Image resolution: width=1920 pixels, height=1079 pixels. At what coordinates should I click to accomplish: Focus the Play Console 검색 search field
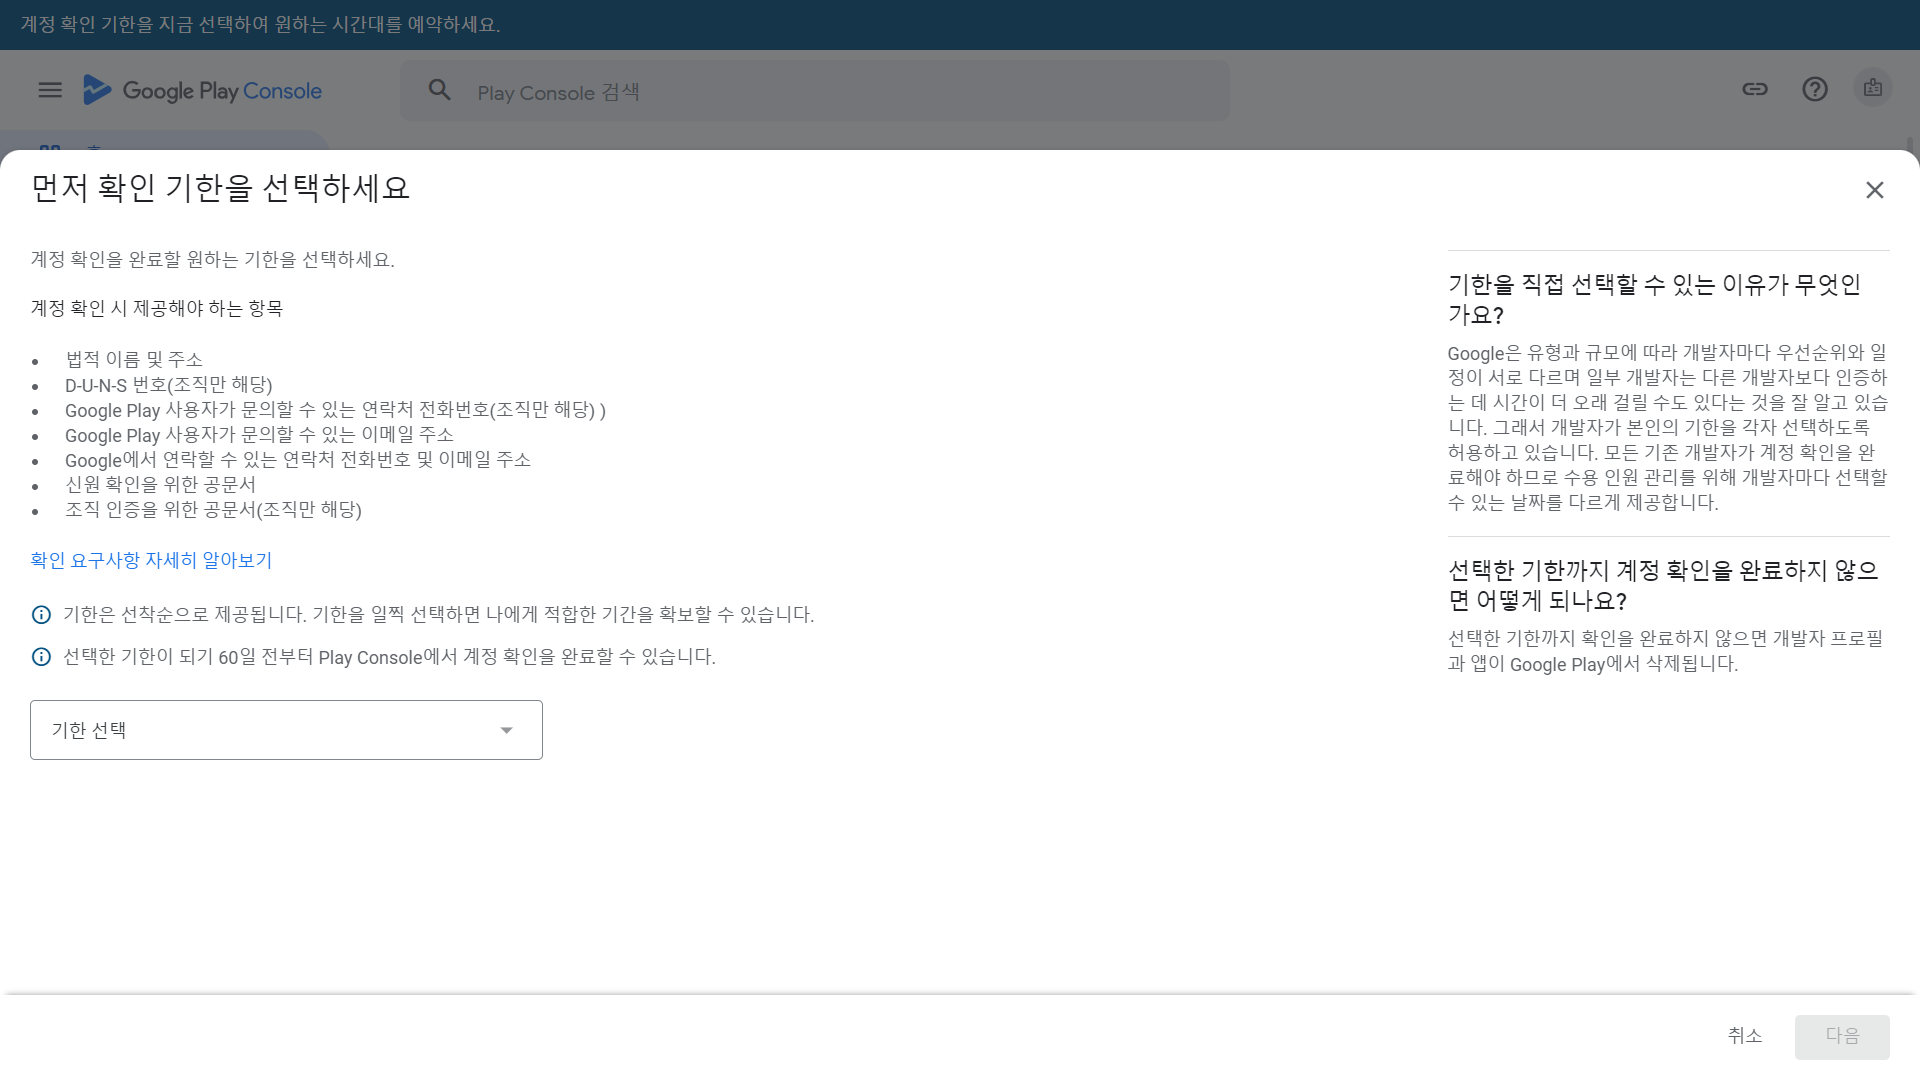[x=815, y=91]
